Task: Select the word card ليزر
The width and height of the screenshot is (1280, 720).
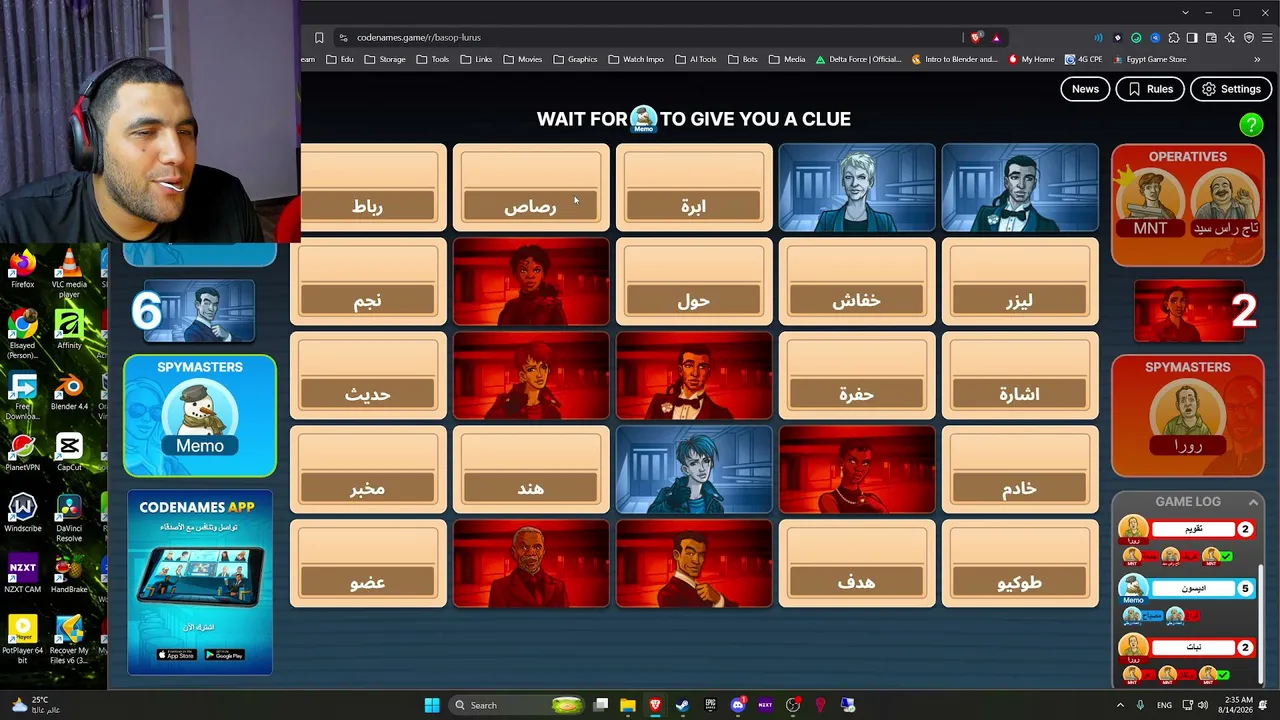Action: pos(1020,282)
